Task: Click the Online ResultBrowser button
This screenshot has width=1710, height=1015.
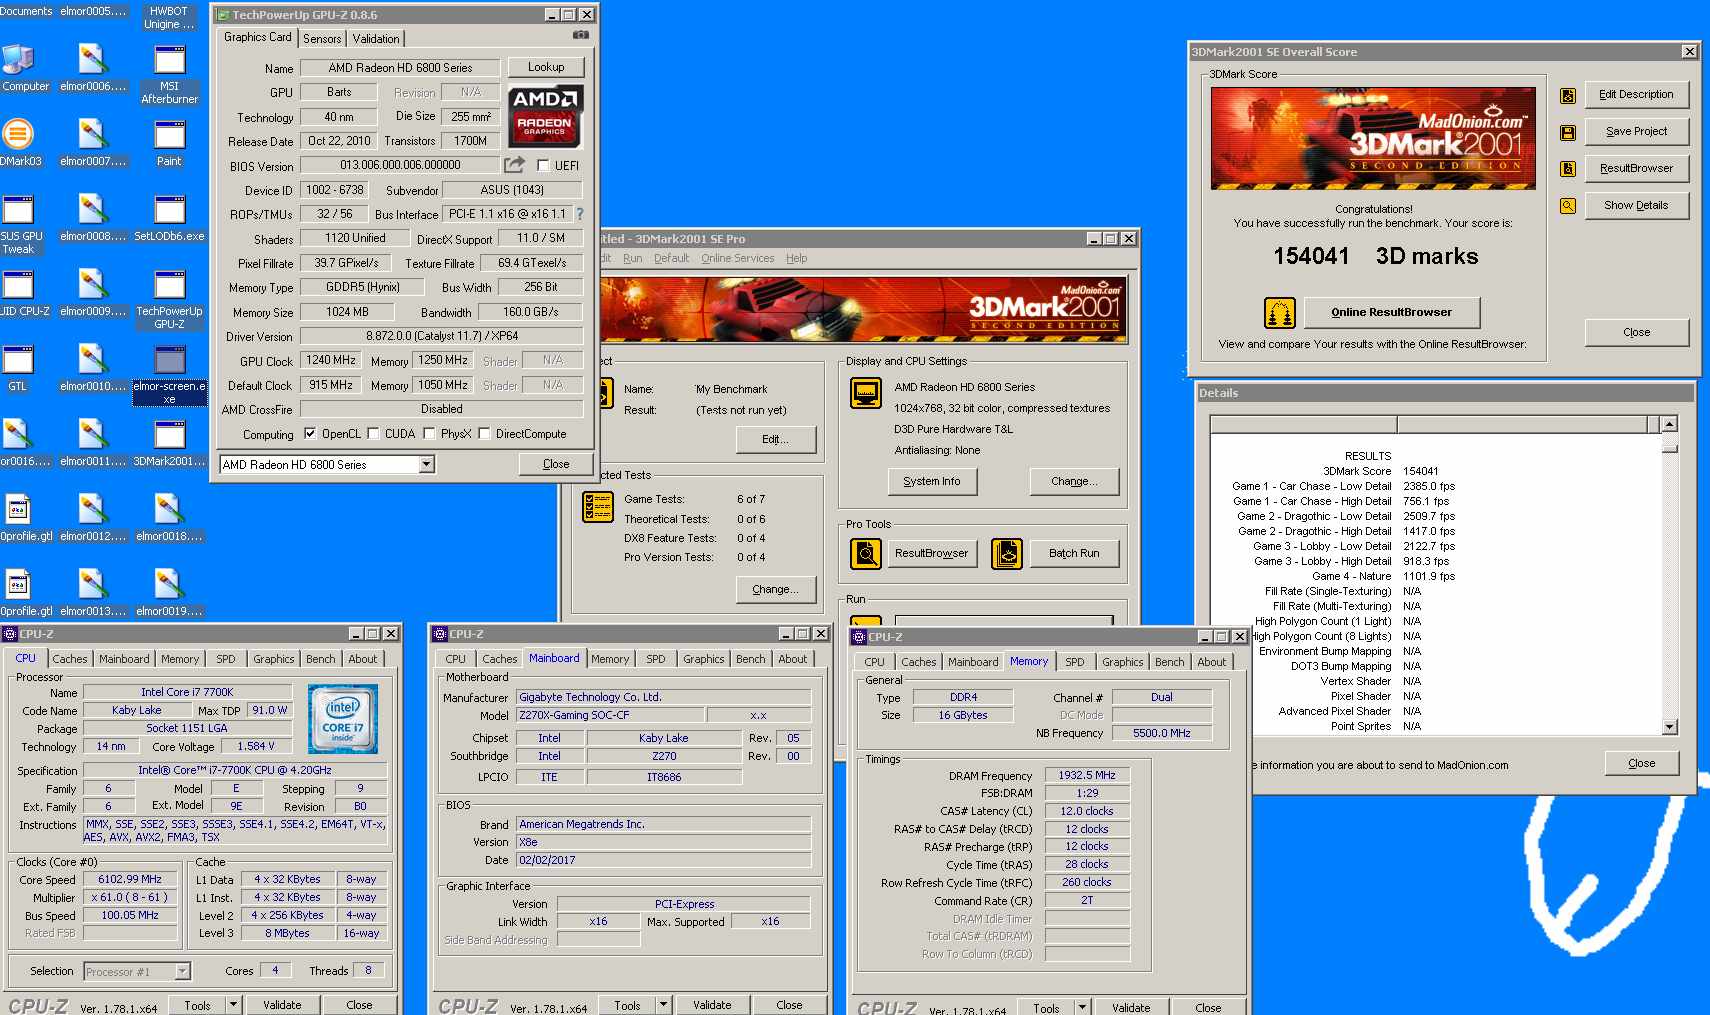Action: (1391, 312)
